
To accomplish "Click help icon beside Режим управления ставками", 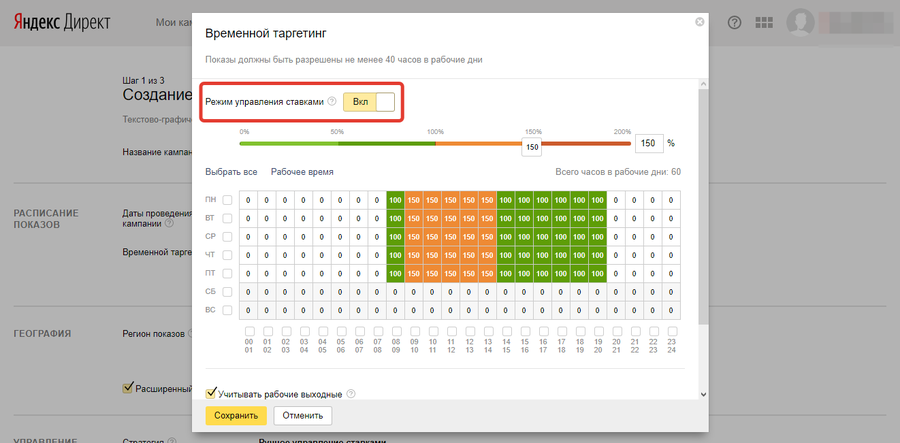I will click(x=331, y=102).
